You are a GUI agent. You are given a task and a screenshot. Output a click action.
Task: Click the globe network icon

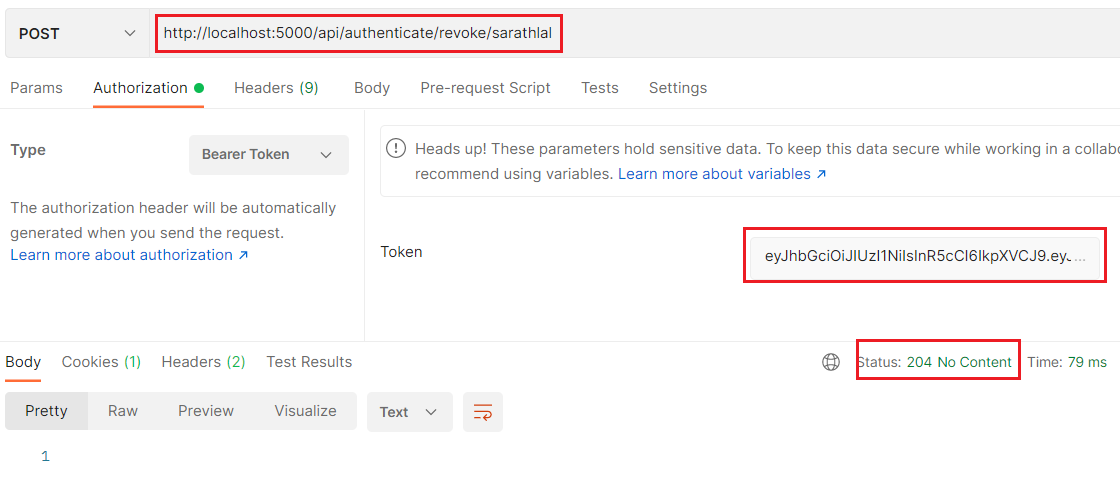(831, 362)
